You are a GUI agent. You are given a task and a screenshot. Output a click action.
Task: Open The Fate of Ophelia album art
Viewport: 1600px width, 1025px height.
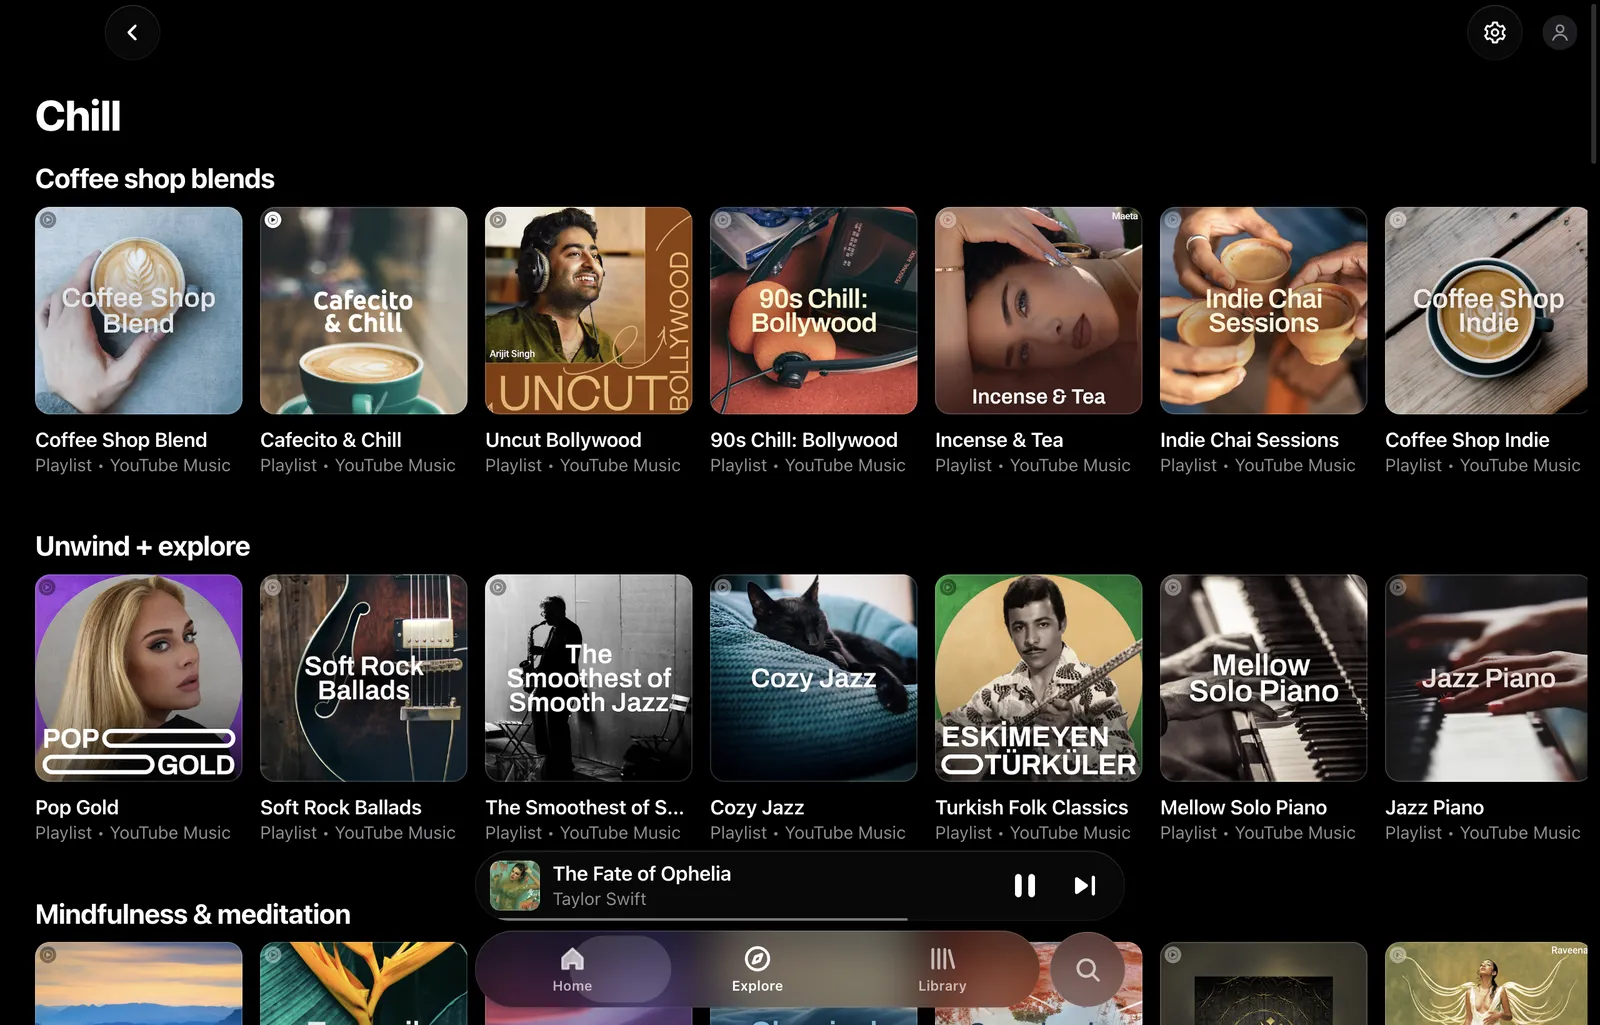(515, 886)
